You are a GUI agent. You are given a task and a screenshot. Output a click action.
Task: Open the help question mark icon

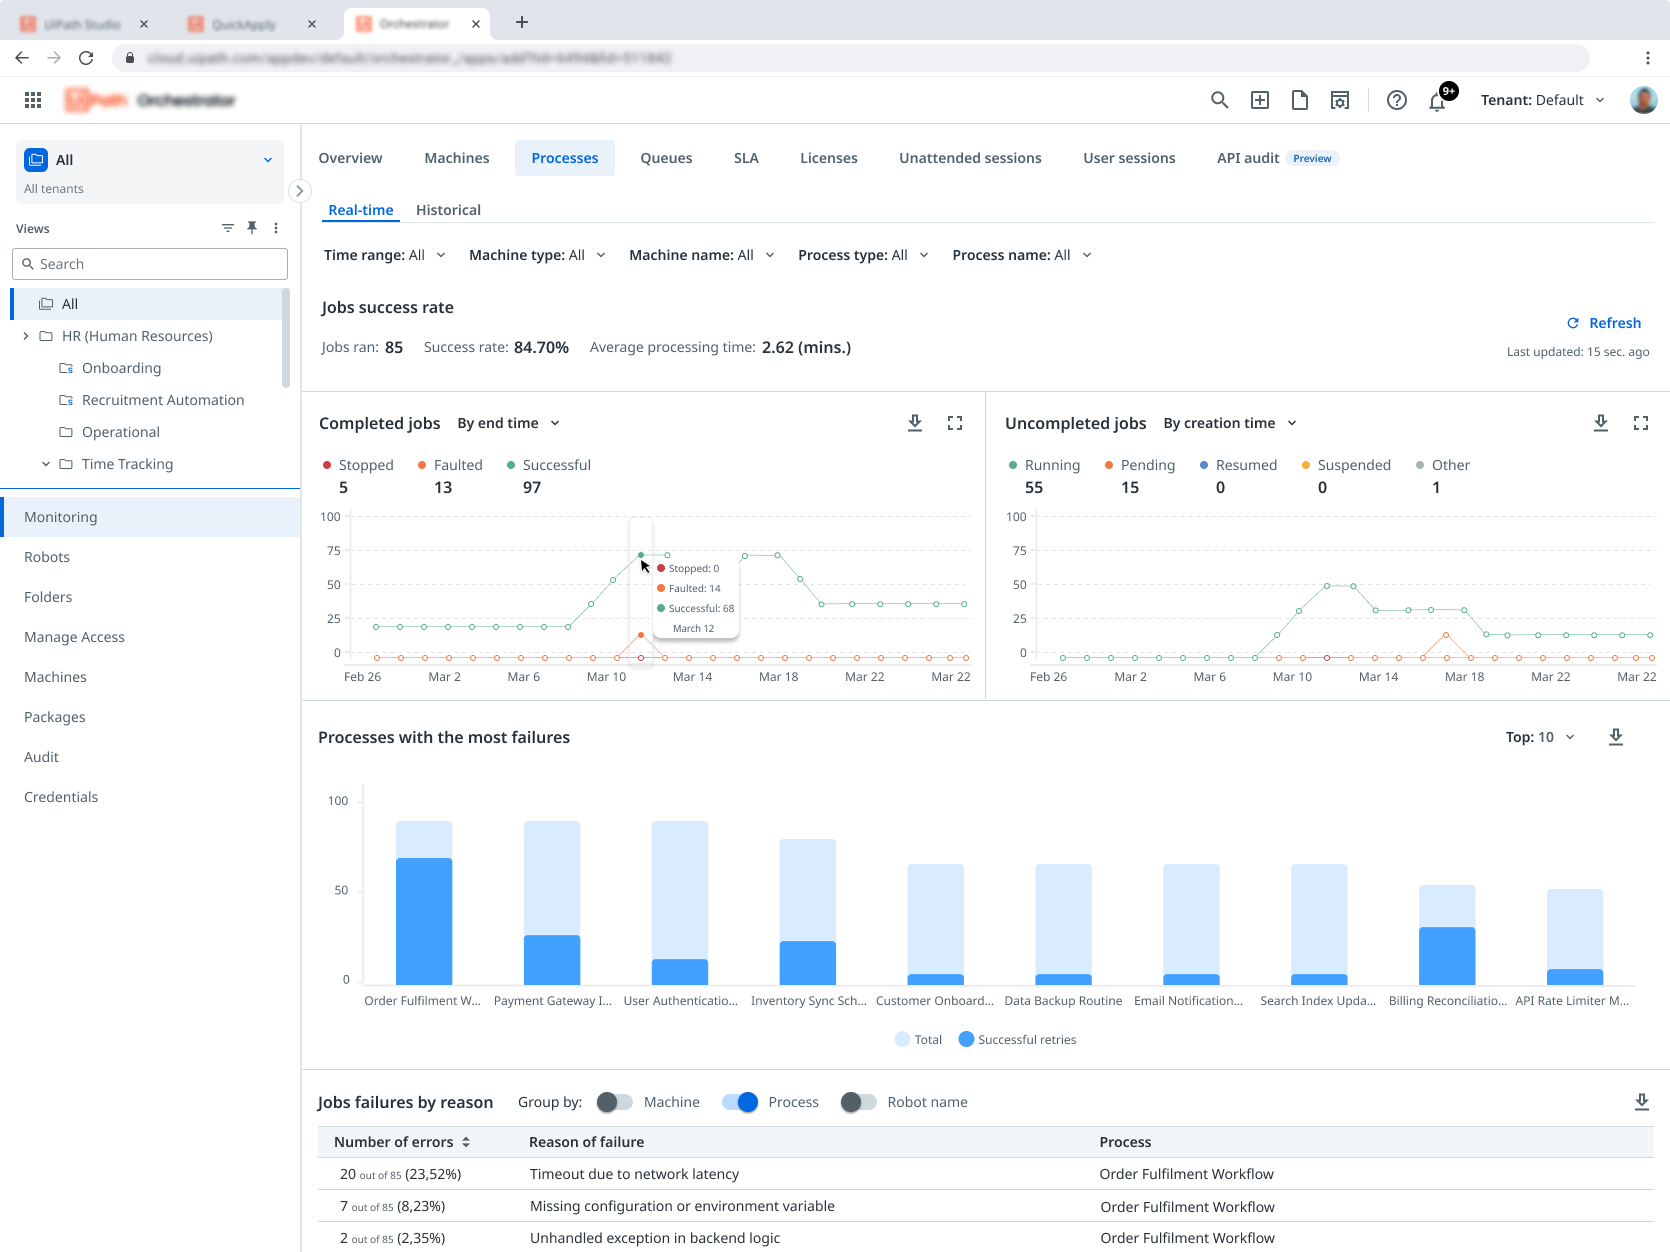coord(1397,100)
